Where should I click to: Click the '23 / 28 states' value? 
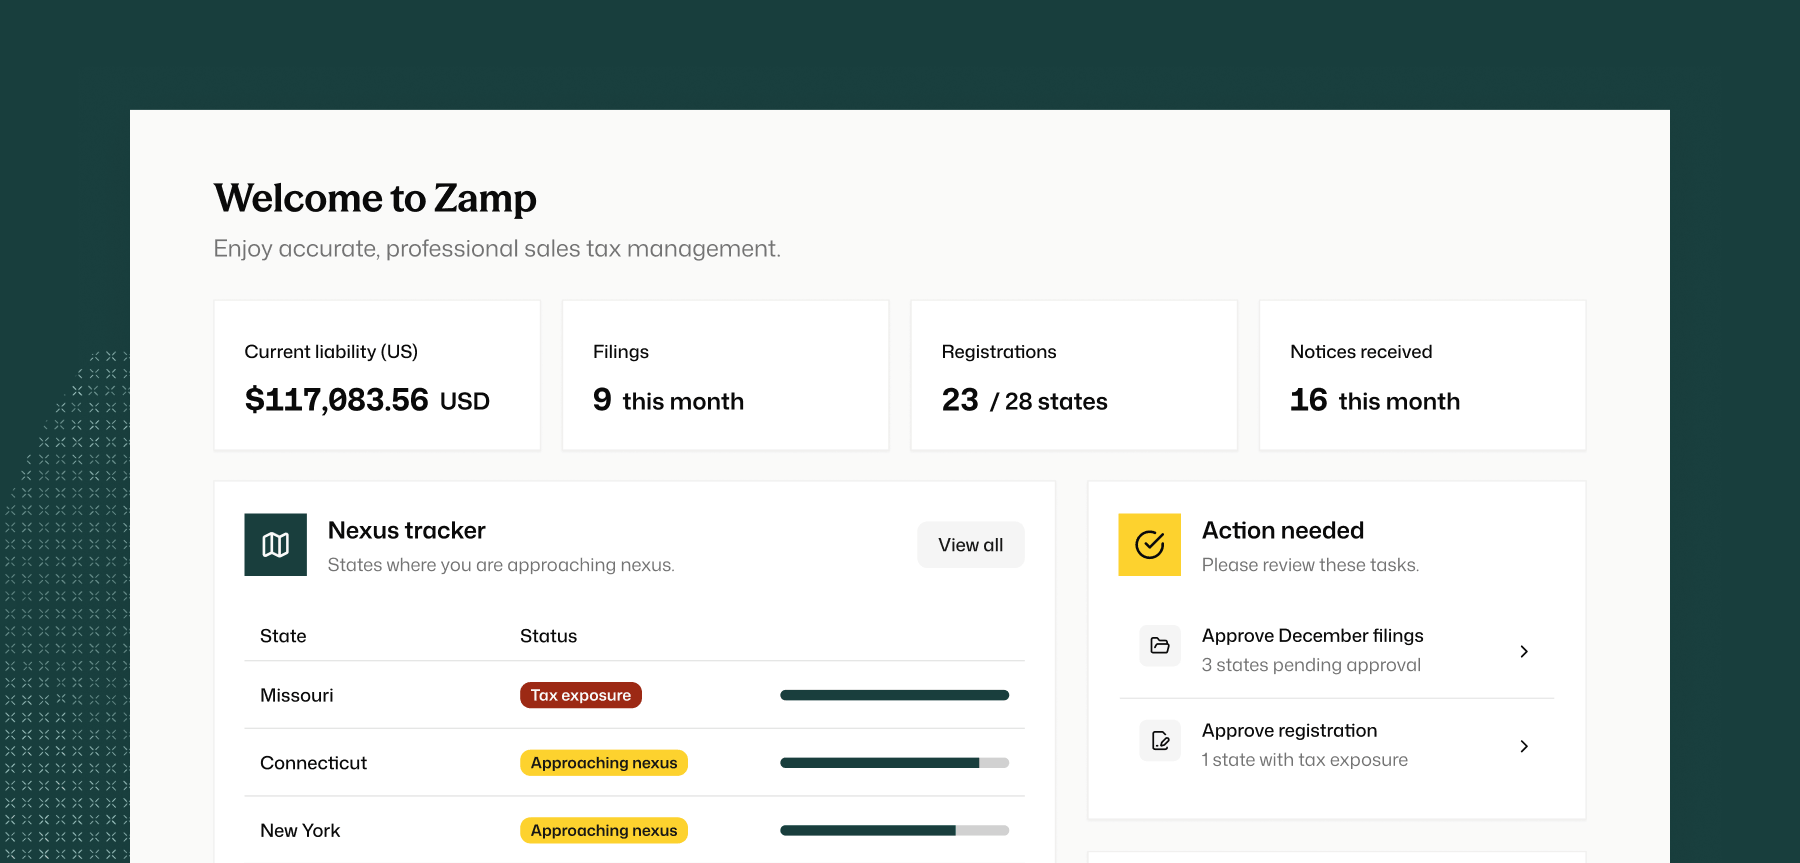tap(1025, 400)
